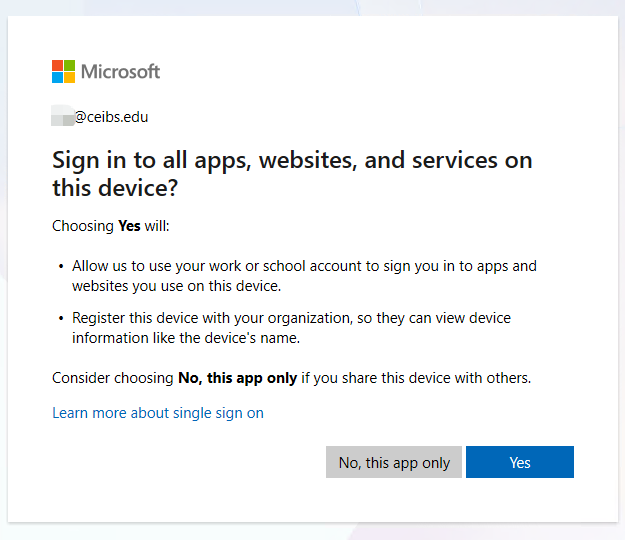Click the Microsoft wordmark text
The height and width of the screenshot is (540, 625).
coord(120,72)
